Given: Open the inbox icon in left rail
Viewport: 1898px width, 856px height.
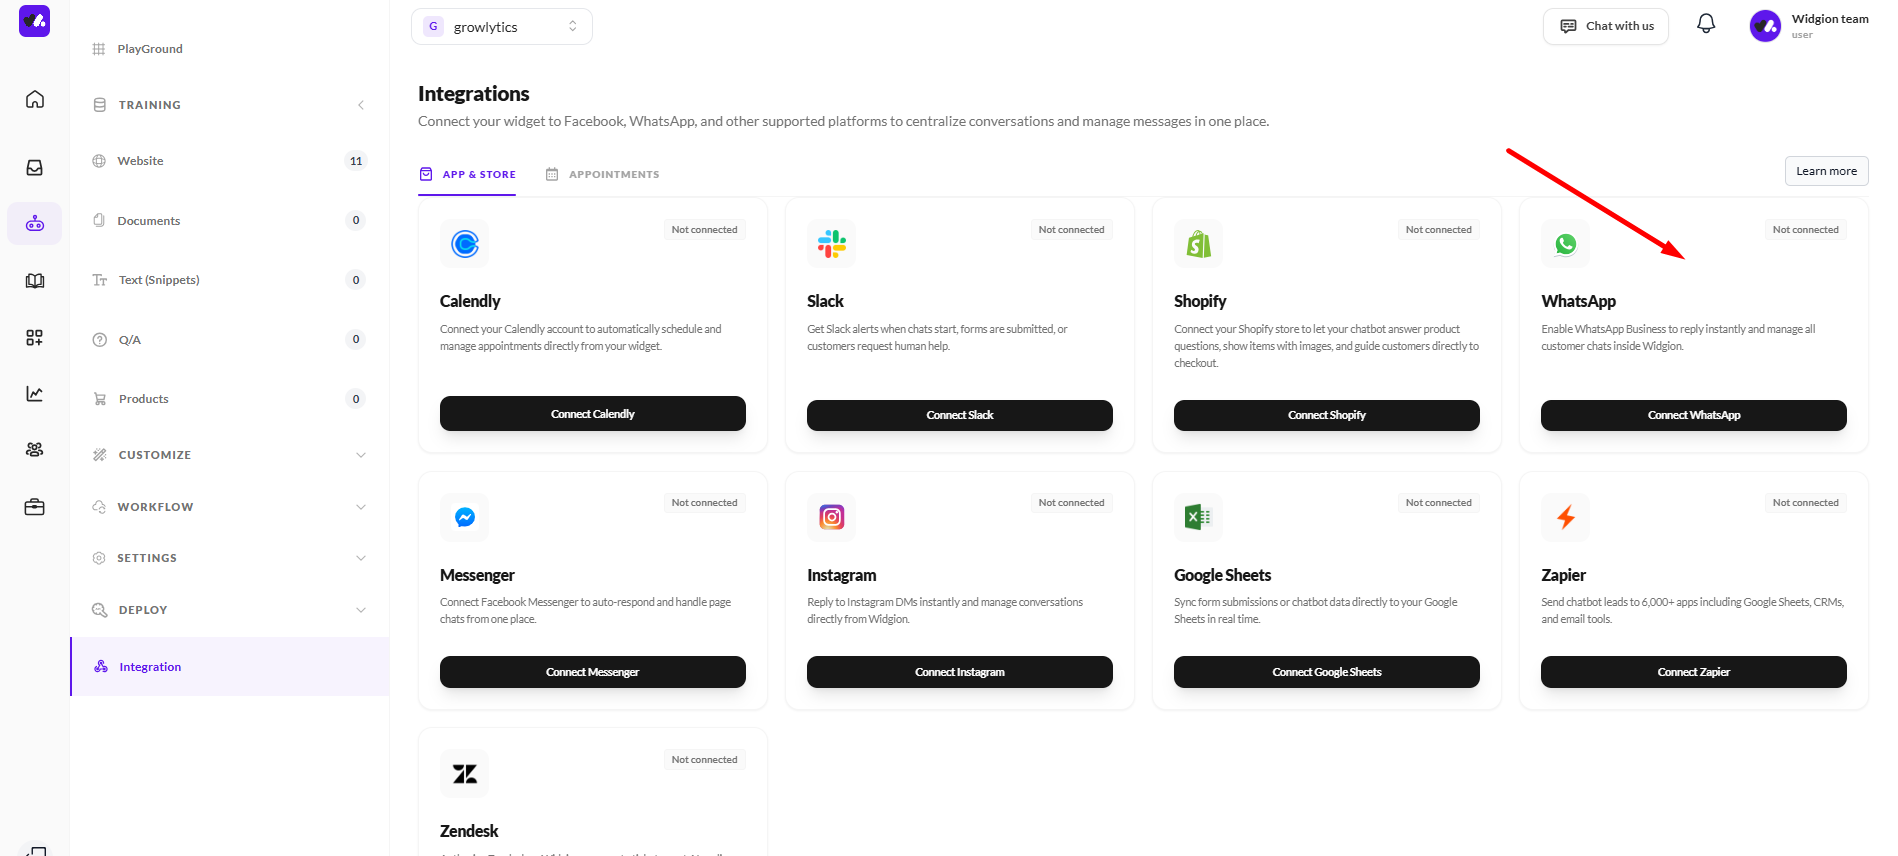Looking at the screenshot, I should coord(35,167).
